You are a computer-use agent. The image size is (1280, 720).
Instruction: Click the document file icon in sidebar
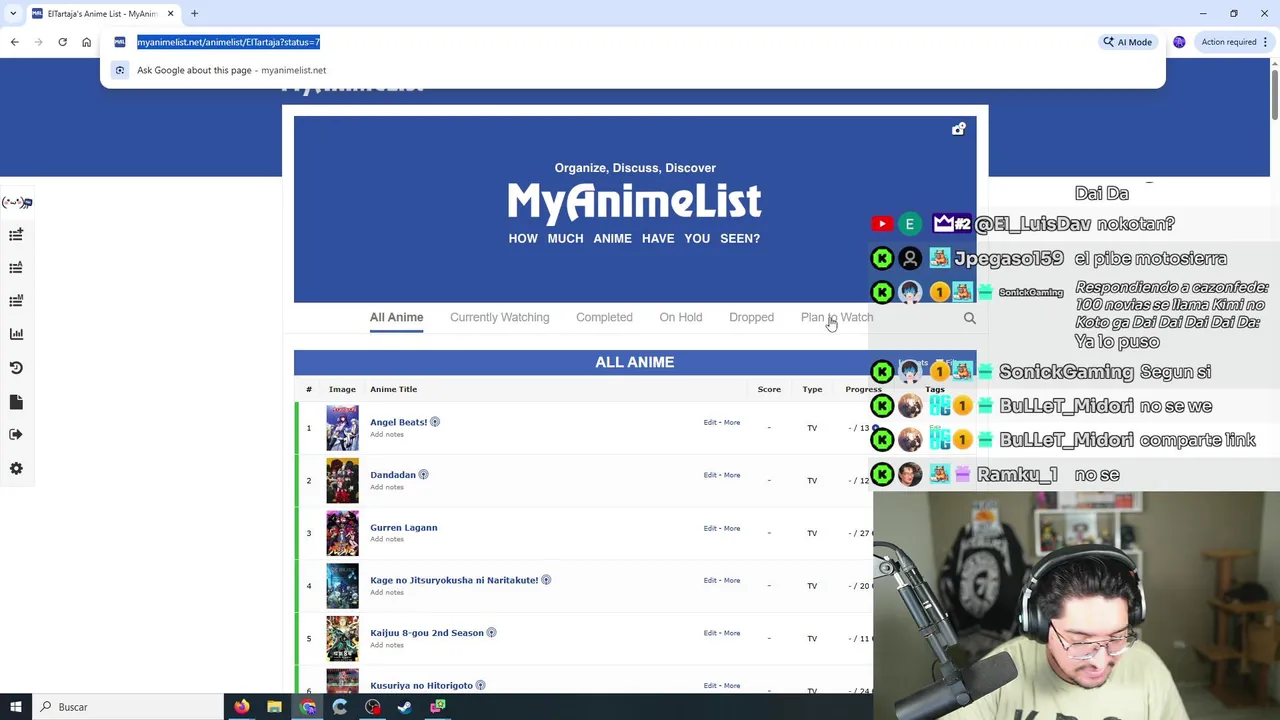click(x=16, y=401)
